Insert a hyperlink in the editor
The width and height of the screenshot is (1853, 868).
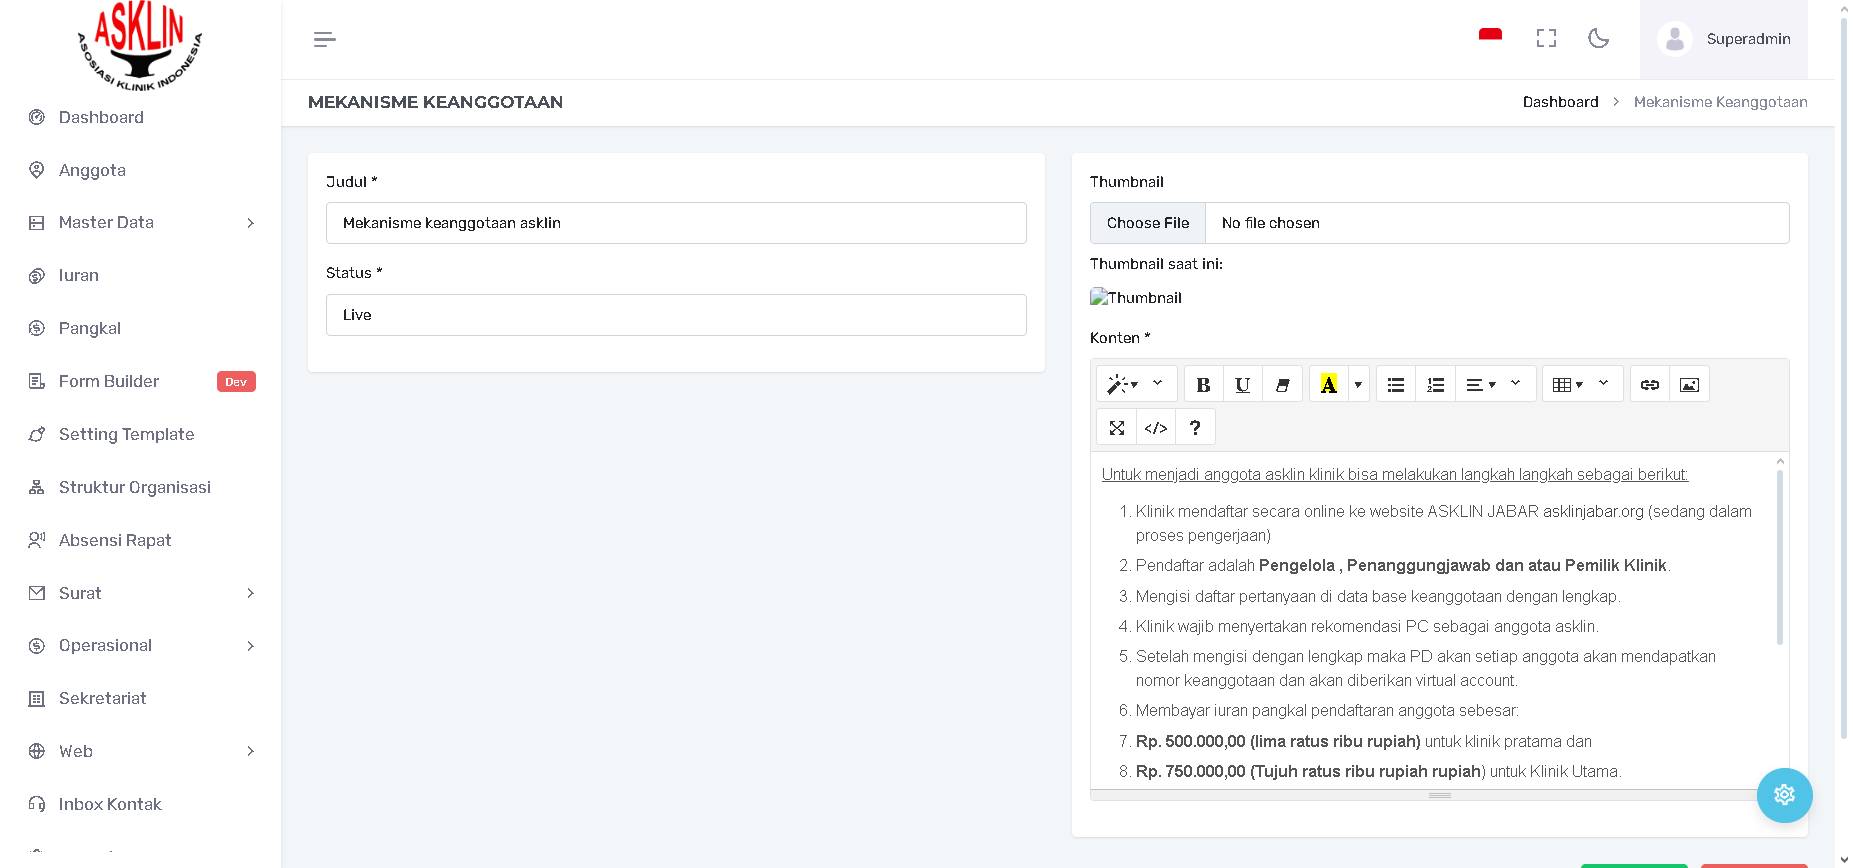pyautogui.click(x=1650, y=385)
